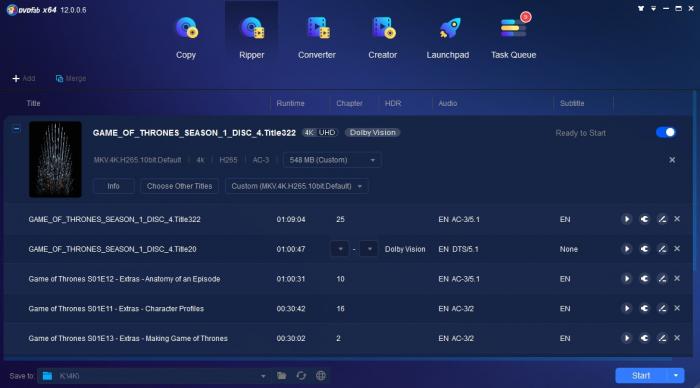Click the 4K UHD badge
700x388 pixels.
[x=320, y=133]
